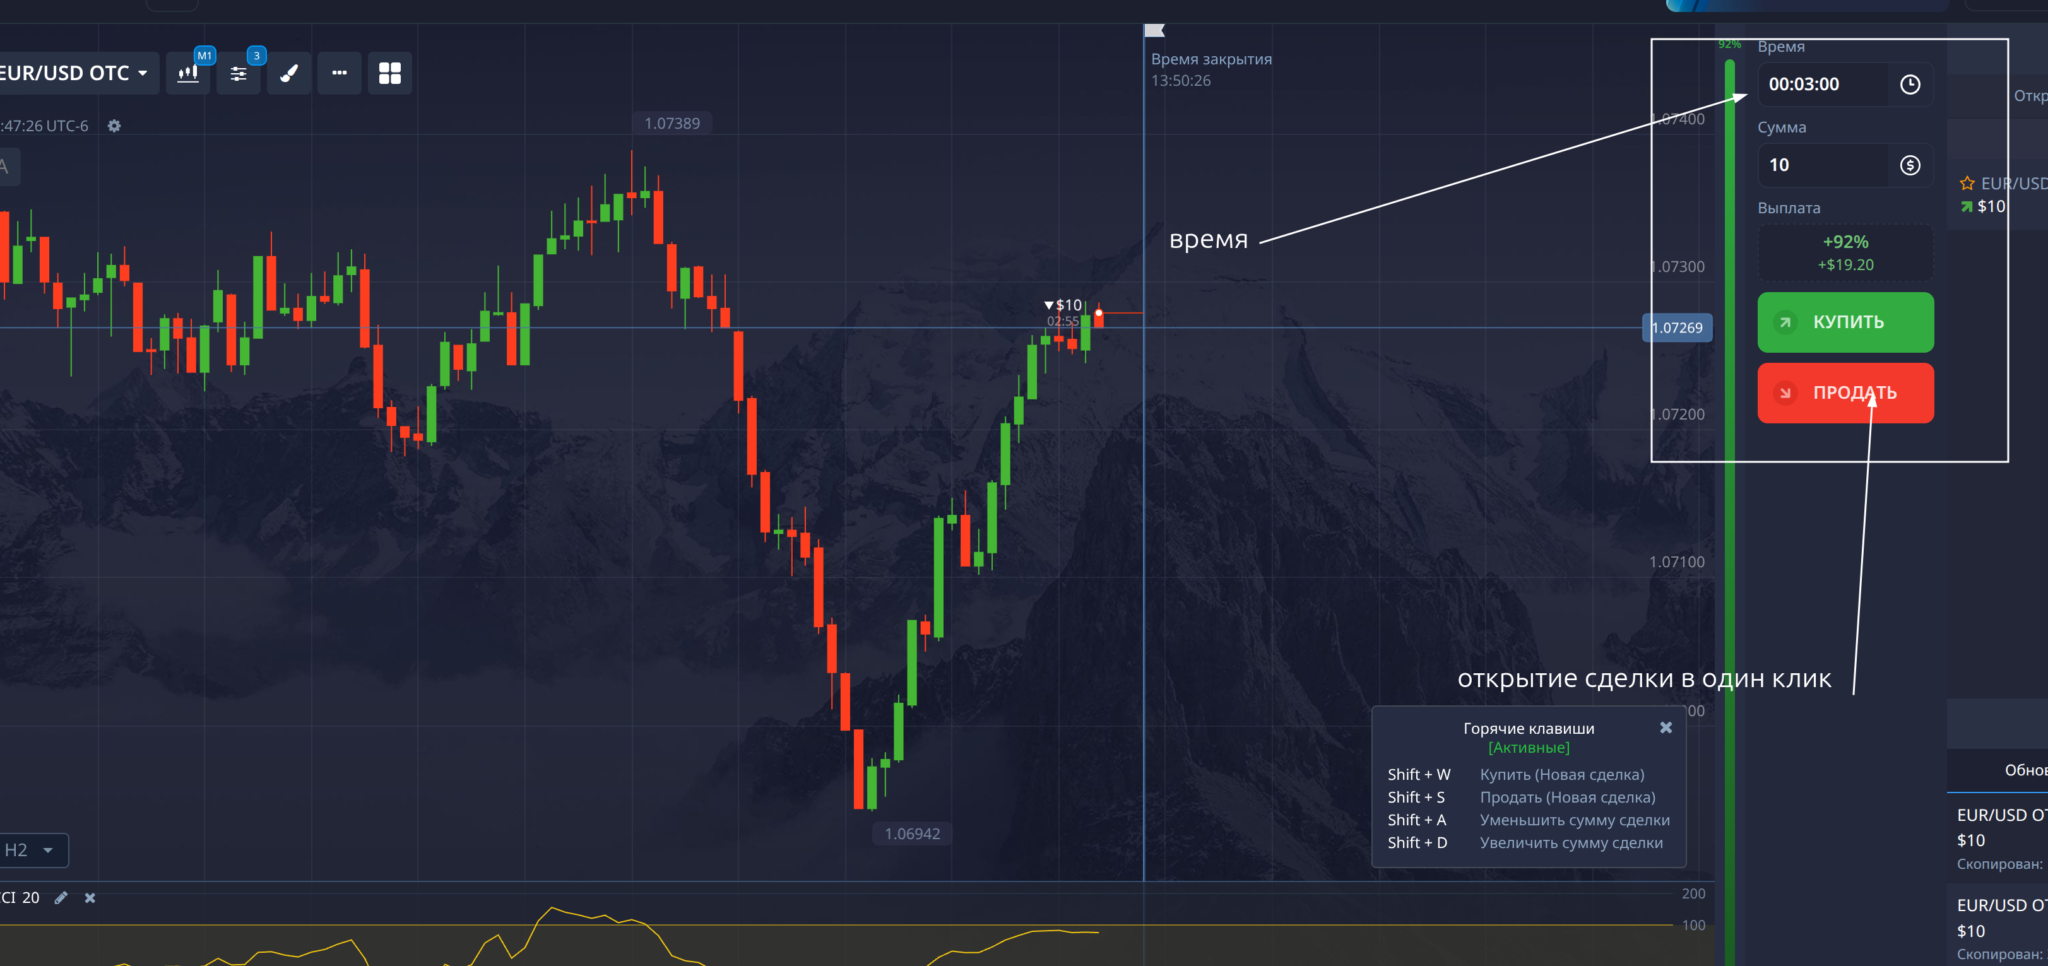Select the drawing brush tool
The height and width of the screenshot is (966, 2048).
289,74
